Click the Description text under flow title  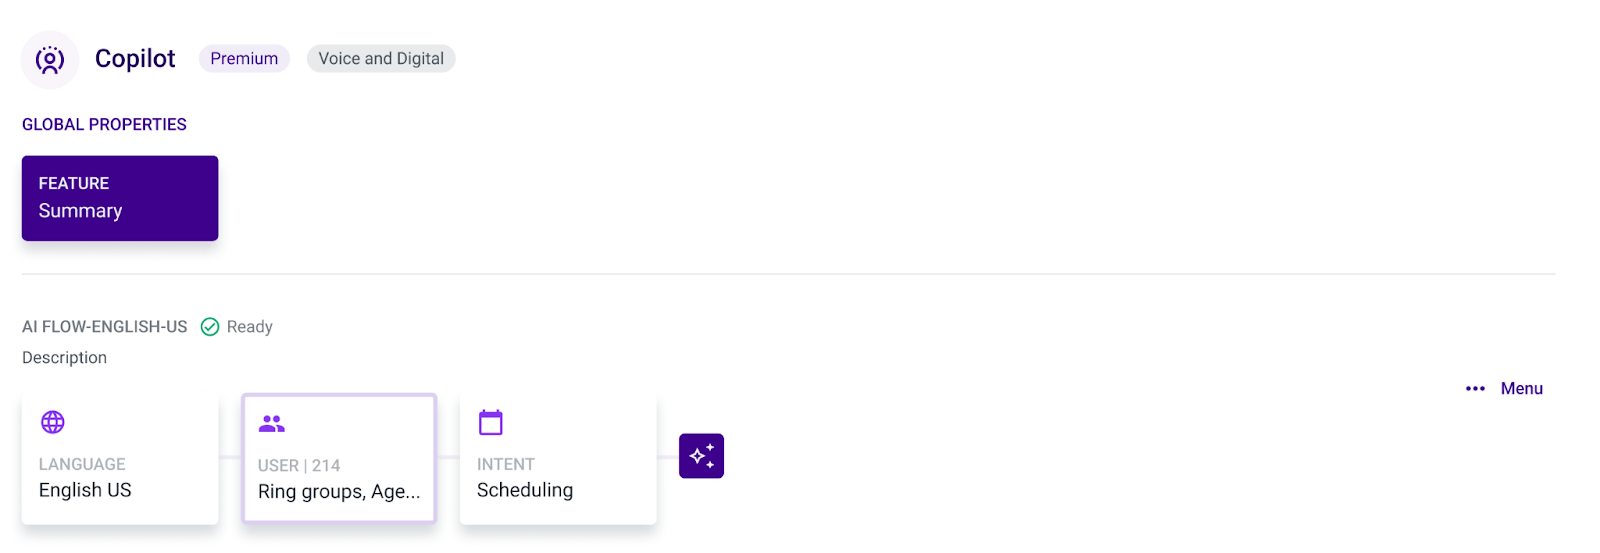point(64,358)
